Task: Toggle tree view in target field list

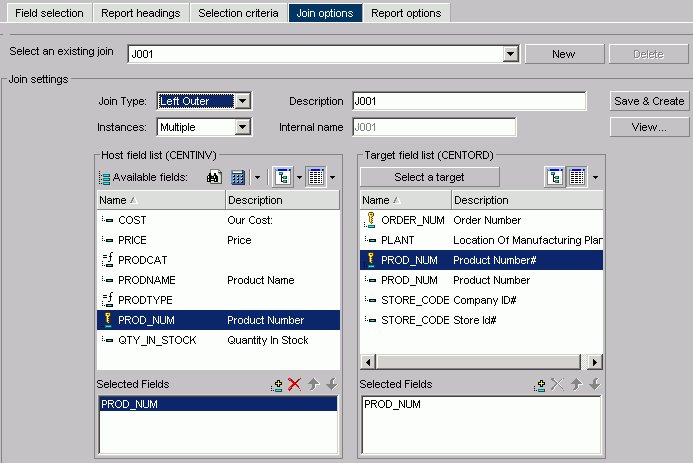Action: tap(555, 177)
